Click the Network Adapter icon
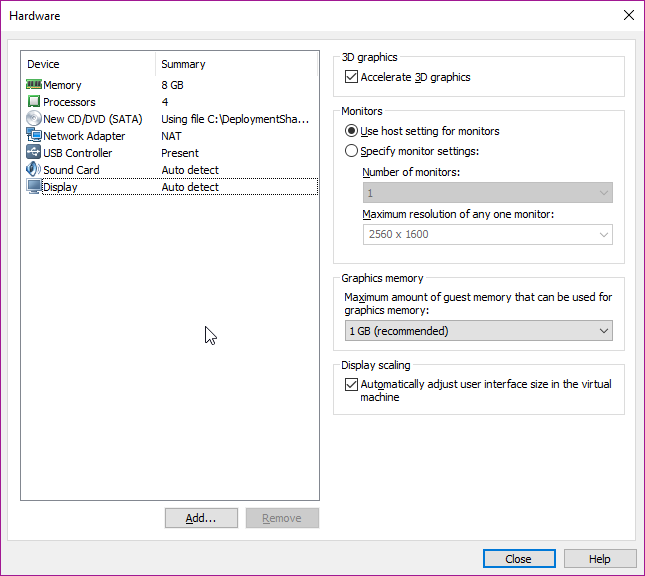 pos(34,135)
